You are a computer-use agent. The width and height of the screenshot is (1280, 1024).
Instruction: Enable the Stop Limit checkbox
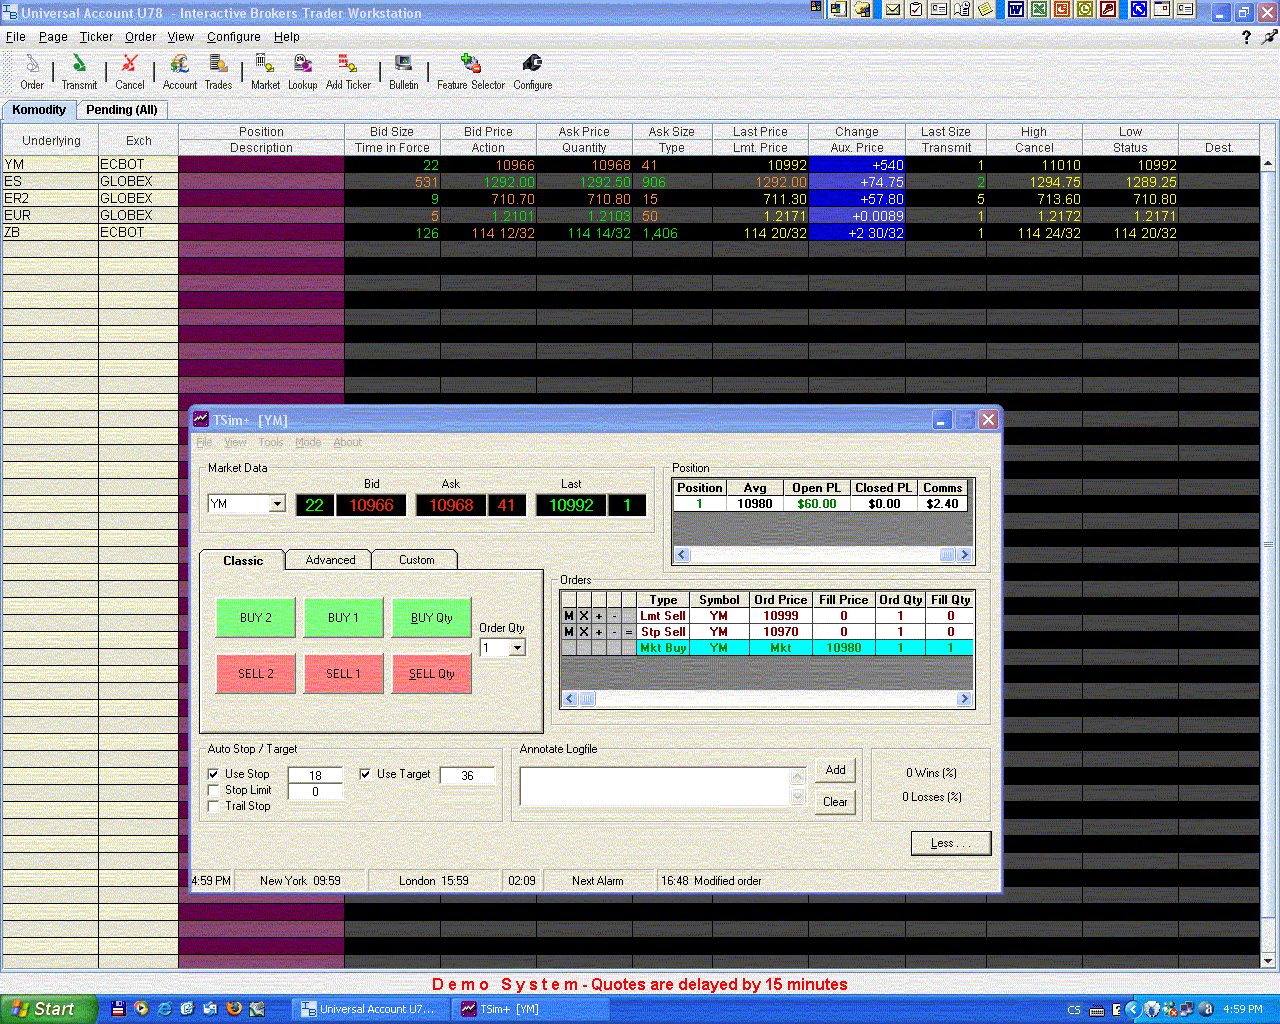click(214, 790)
